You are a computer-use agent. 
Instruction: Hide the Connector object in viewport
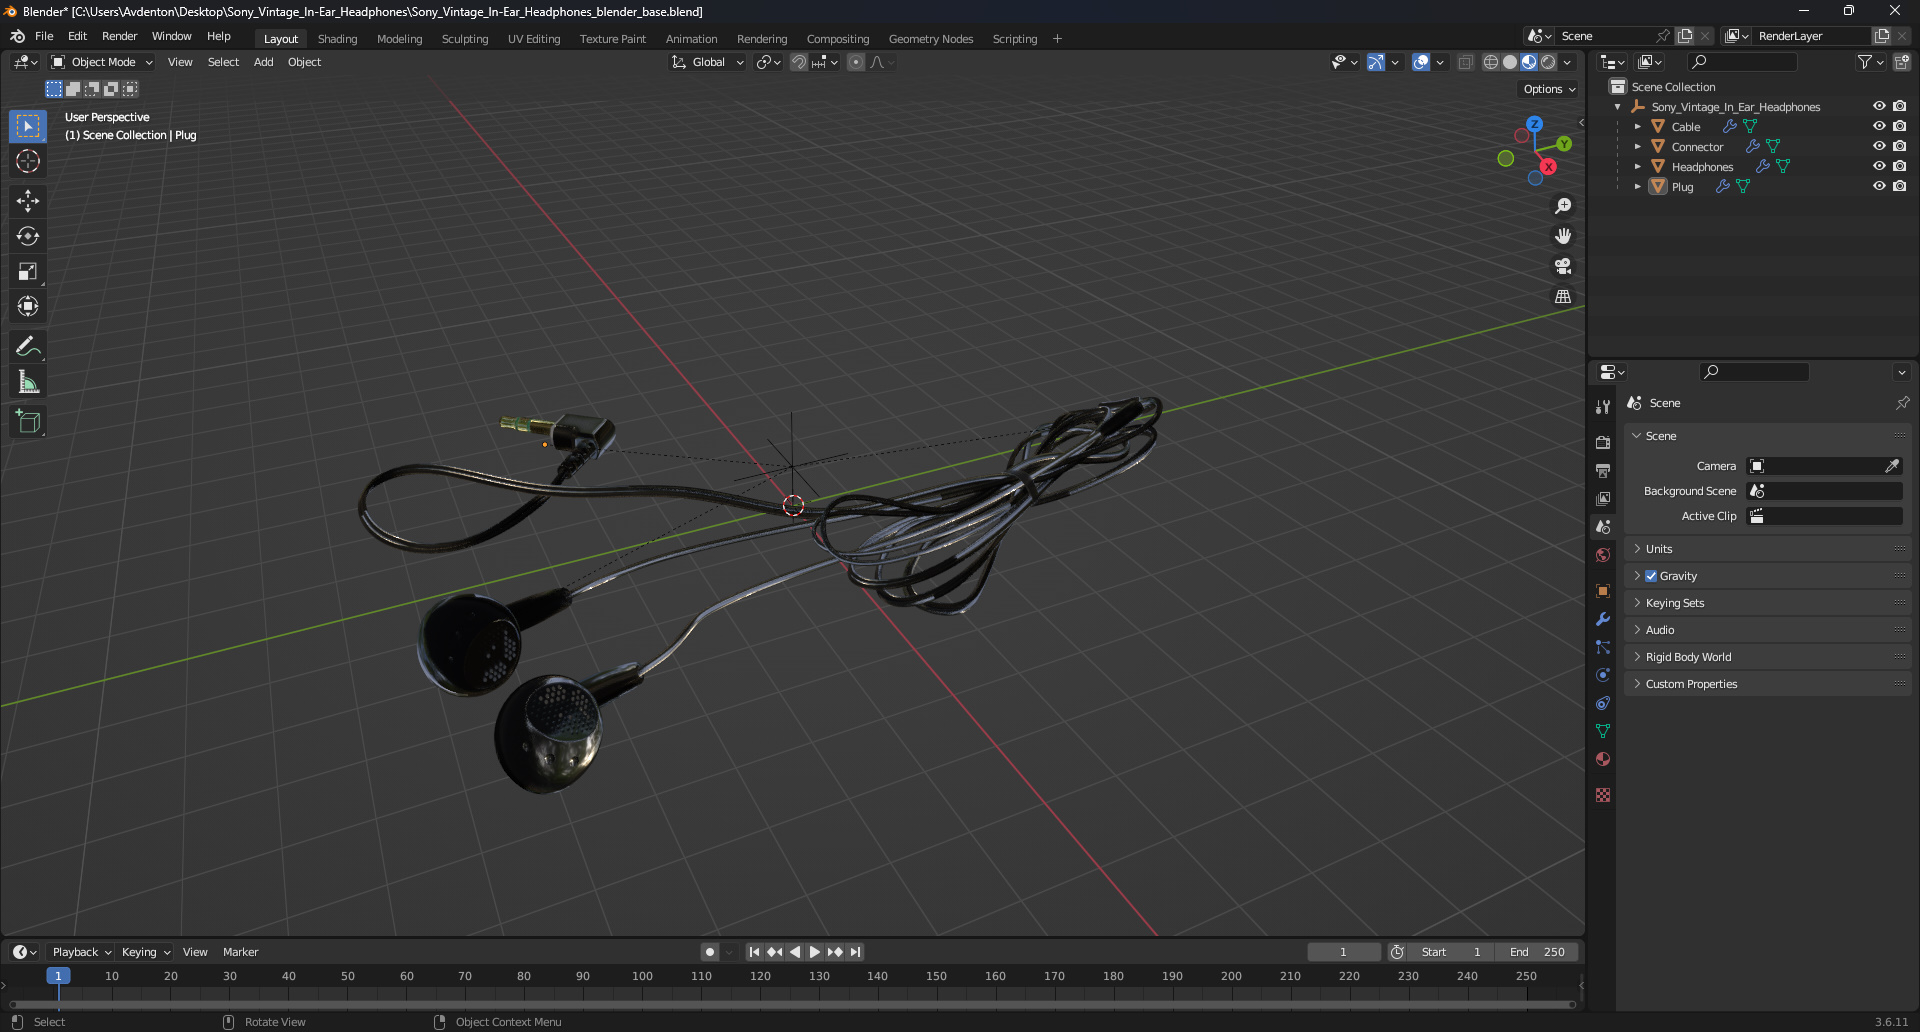(x=1879, y=146)
